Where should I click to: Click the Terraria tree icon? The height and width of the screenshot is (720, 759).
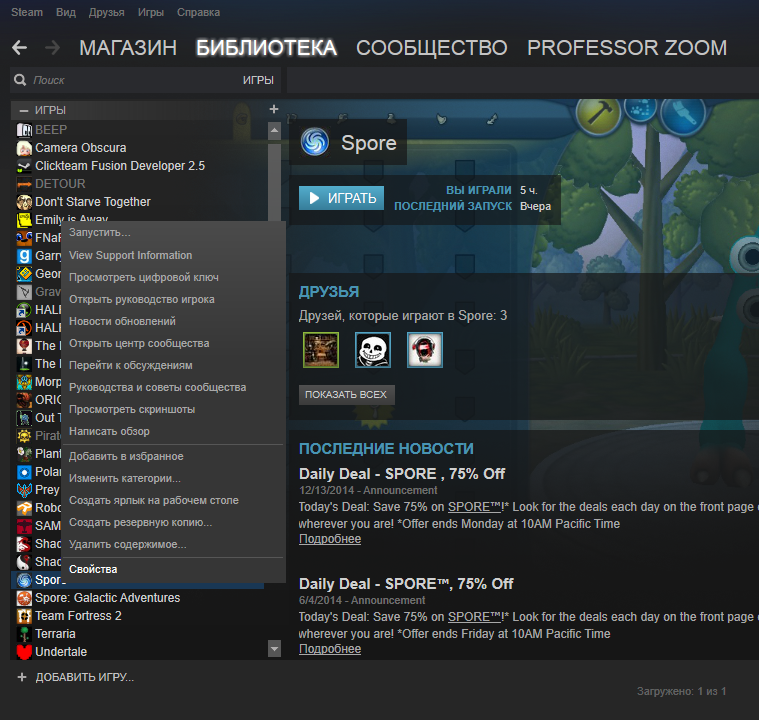click(x=24, y=634)
